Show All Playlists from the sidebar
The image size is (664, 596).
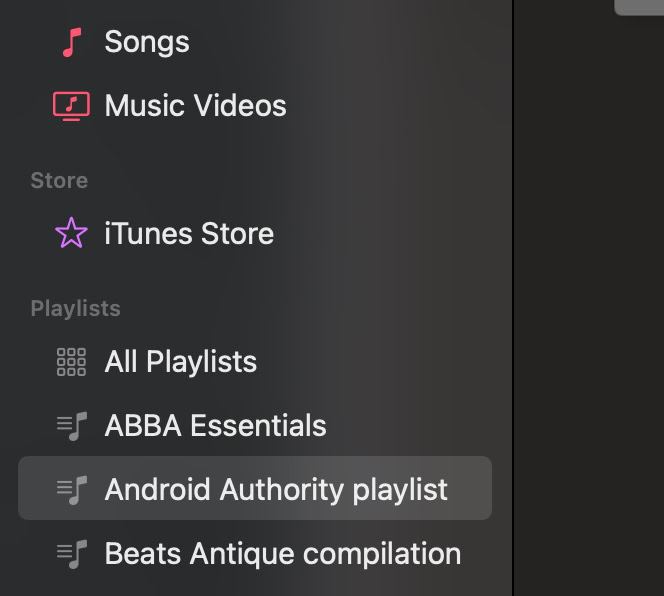[x=181, y=362]
